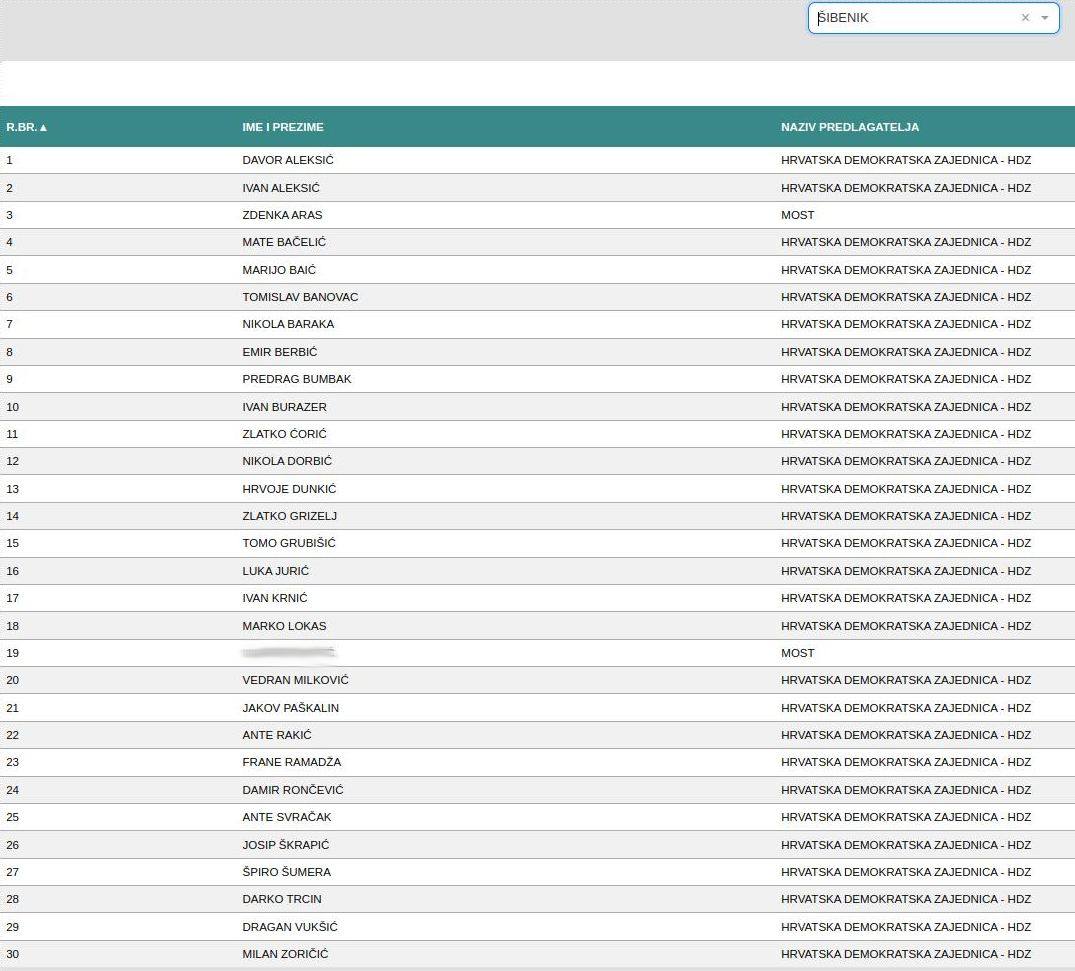Image resolution: width=1075 pixels, height=971 pixels.
Task: Select the name DRAGAN VUKŠIĆ
Action: pos(289,927)
